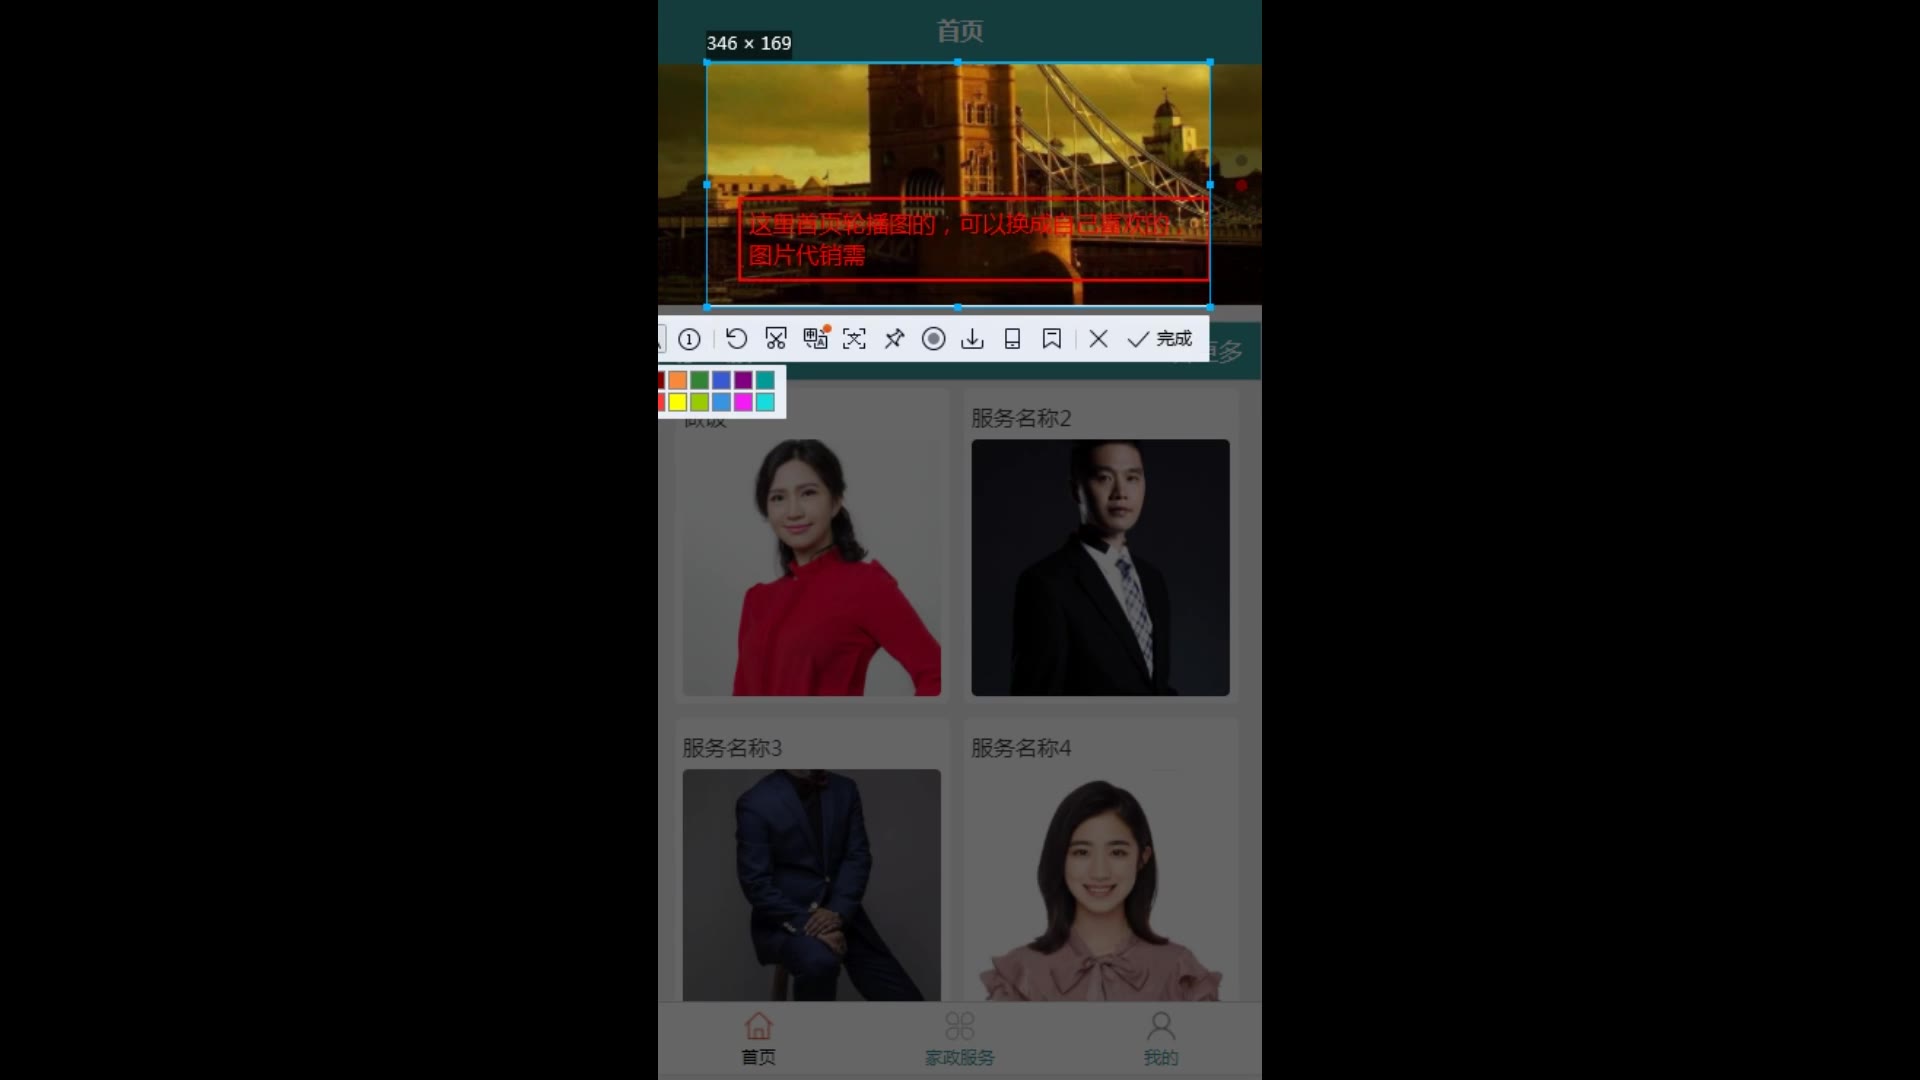This screenshot has height=1080, width=1920.
Task: Select the red carousel indicator dot
Action: (x=1241, y=185)
